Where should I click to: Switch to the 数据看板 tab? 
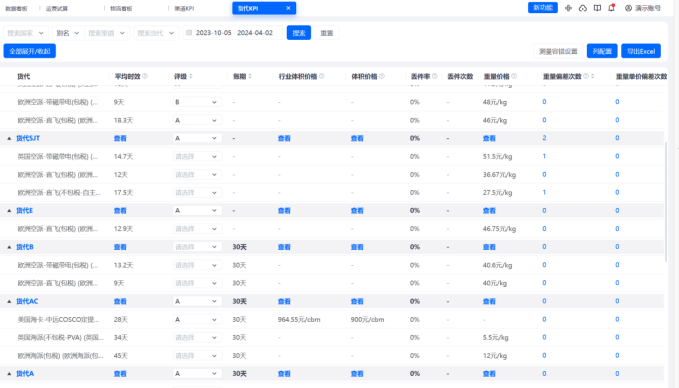[x=16, y=8]
